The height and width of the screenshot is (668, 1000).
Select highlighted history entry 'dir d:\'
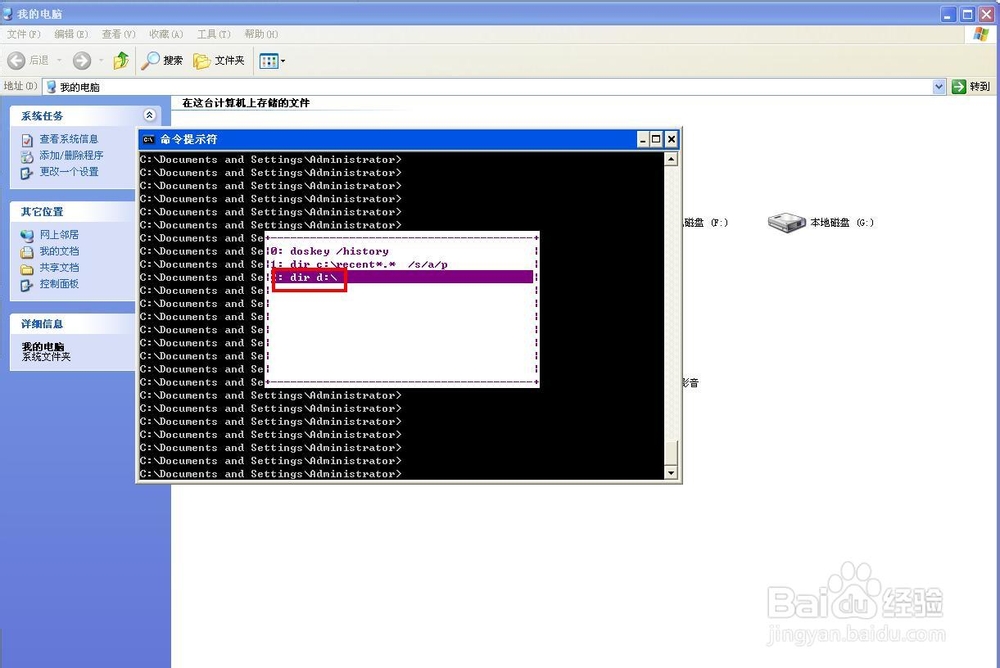(402, 277)
